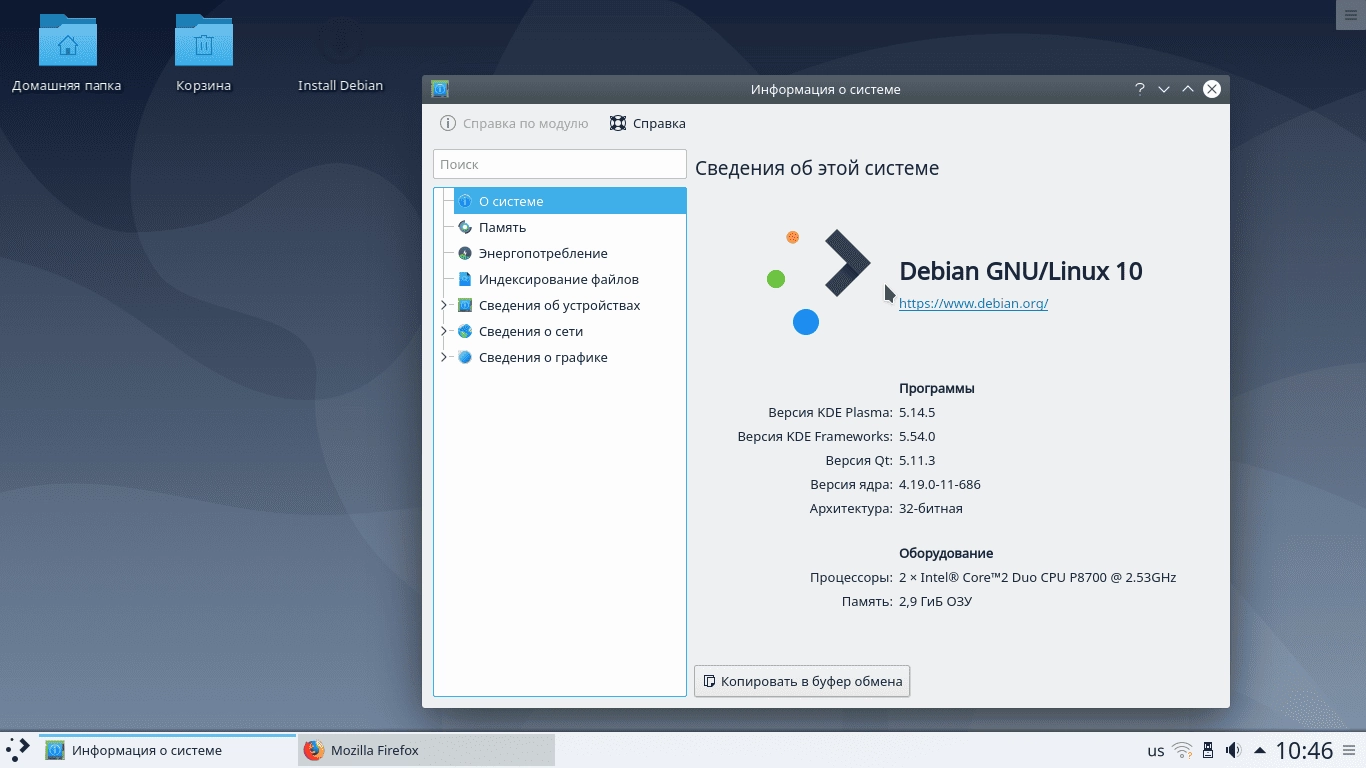Viewport: 1366px width, 768px height.
Task: Click the us keyboard layout indicator
Action: coord(1156,751)
